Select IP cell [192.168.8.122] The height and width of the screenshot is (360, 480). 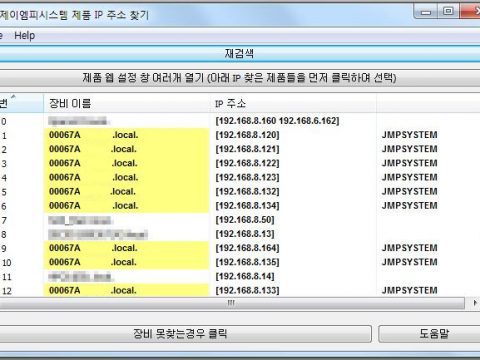click(x=247, y=163)
